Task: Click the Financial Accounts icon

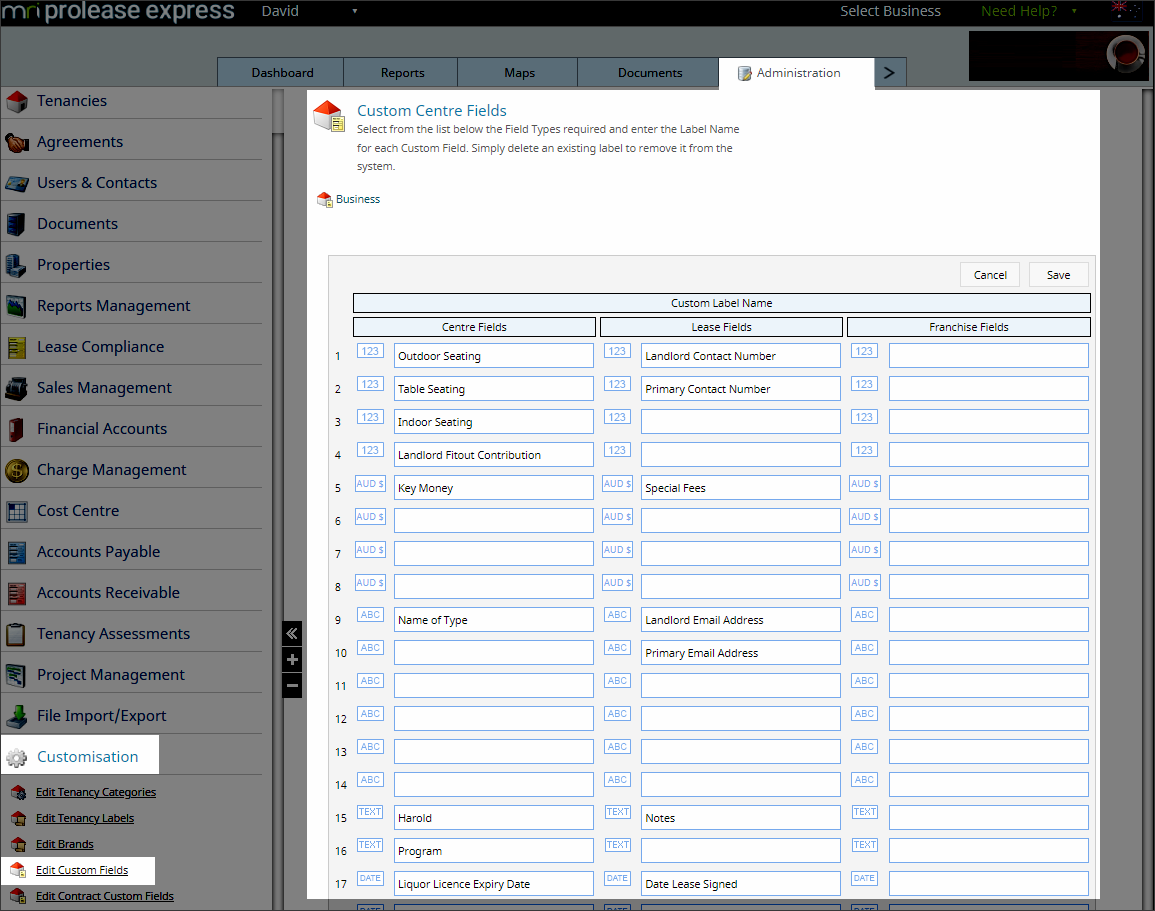Action: (17, 429)
